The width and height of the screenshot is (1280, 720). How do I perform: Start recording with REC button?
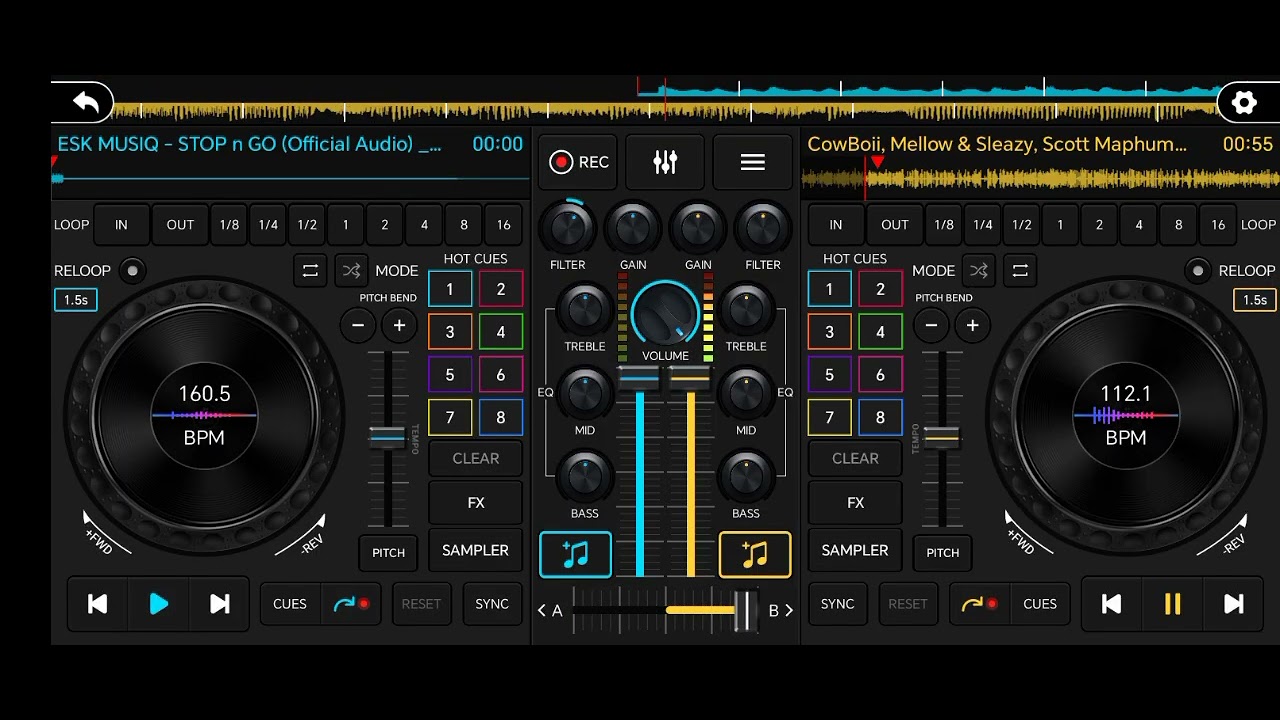tap(577, 162)
